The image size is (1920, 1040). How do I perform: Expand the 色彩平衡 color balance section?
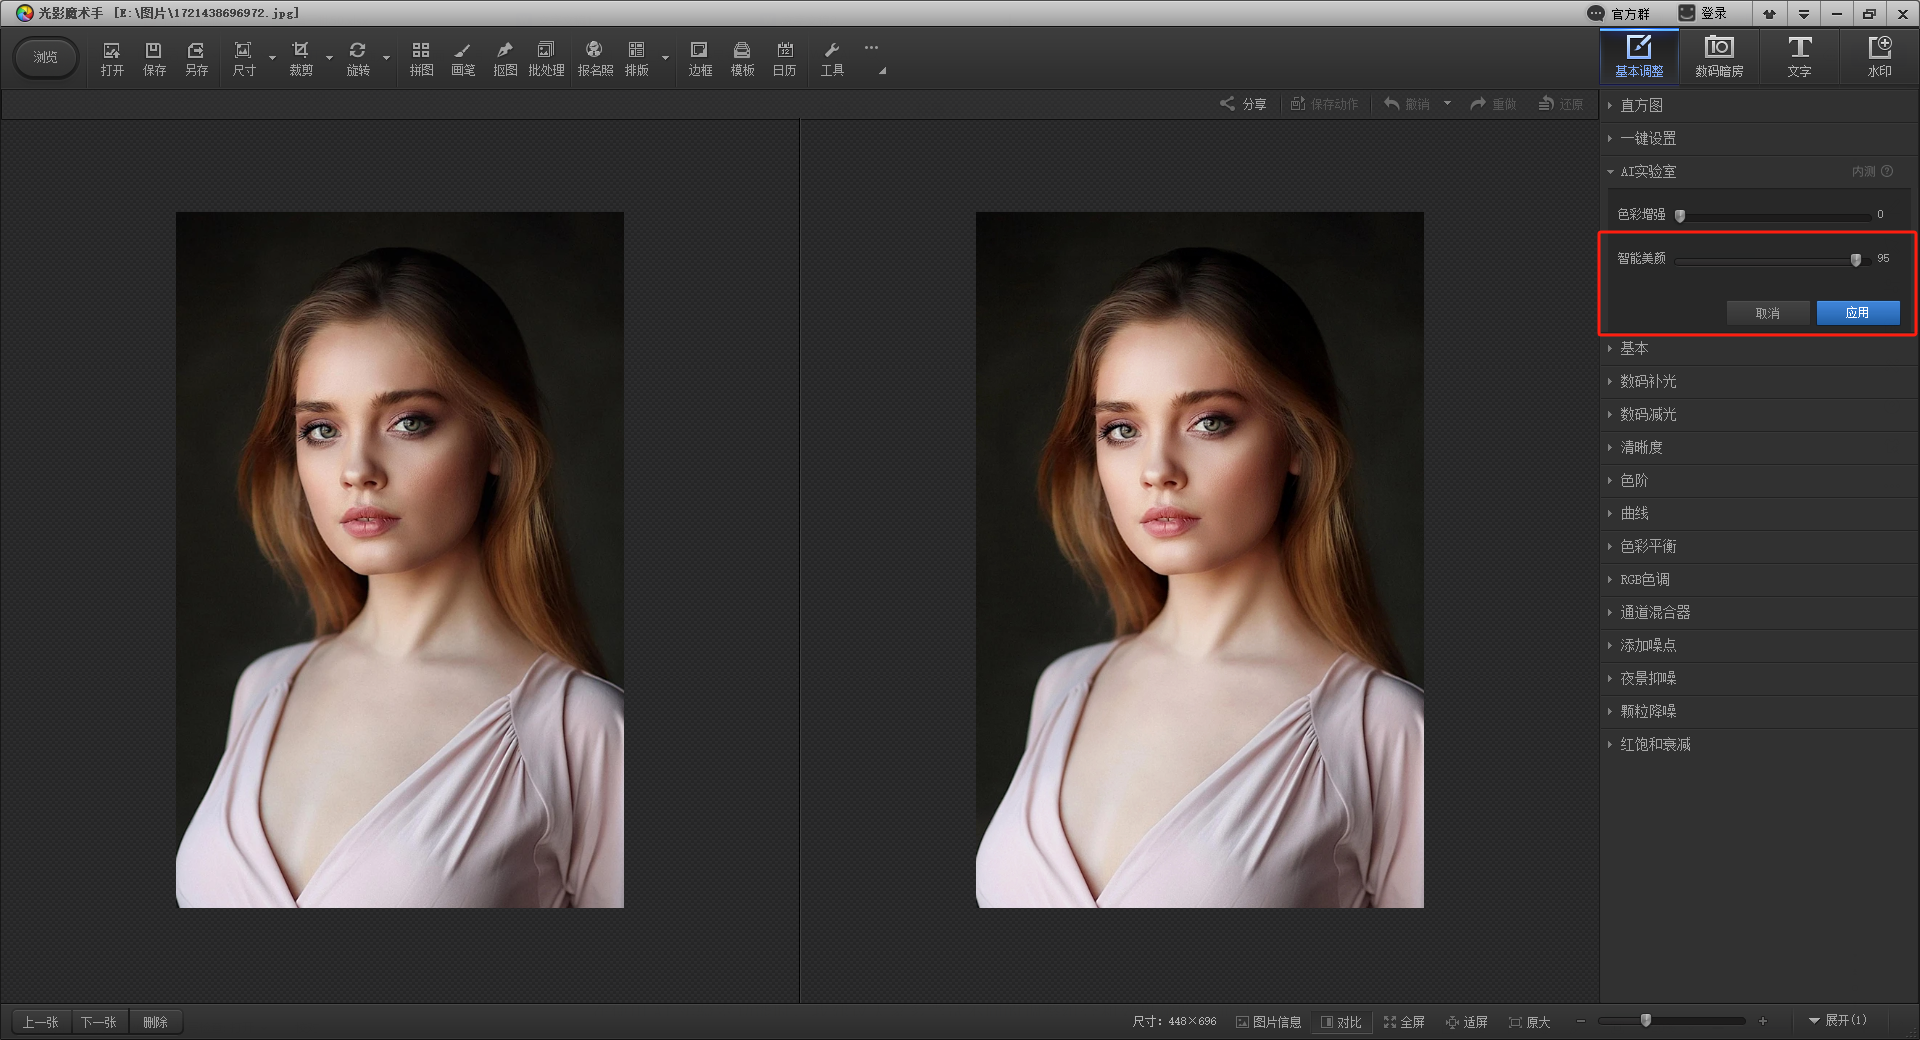pyautogui.click(x=1648, y=546)
